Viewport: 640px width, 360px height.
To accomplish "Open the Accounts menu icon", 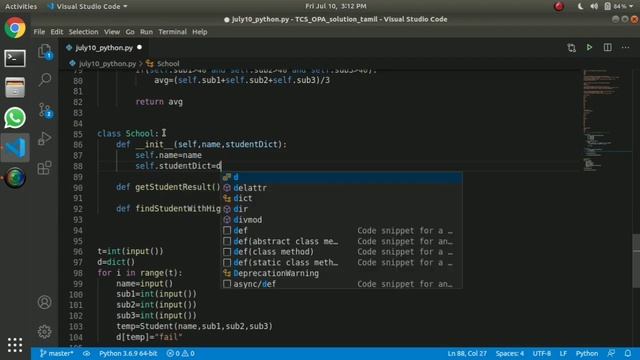I will tap(44, 302).
